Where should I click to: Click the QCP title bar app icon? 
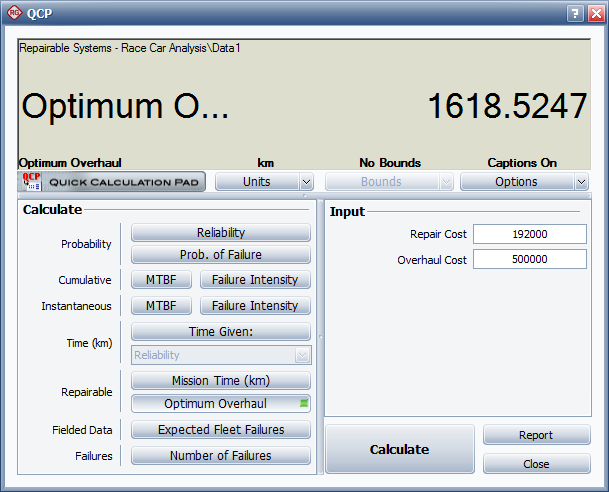15,14
